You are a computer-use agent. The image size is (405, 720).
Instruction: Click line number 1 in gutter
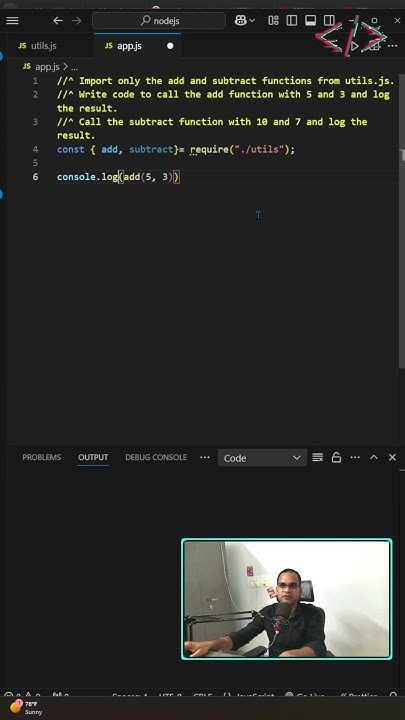point(35,81)
